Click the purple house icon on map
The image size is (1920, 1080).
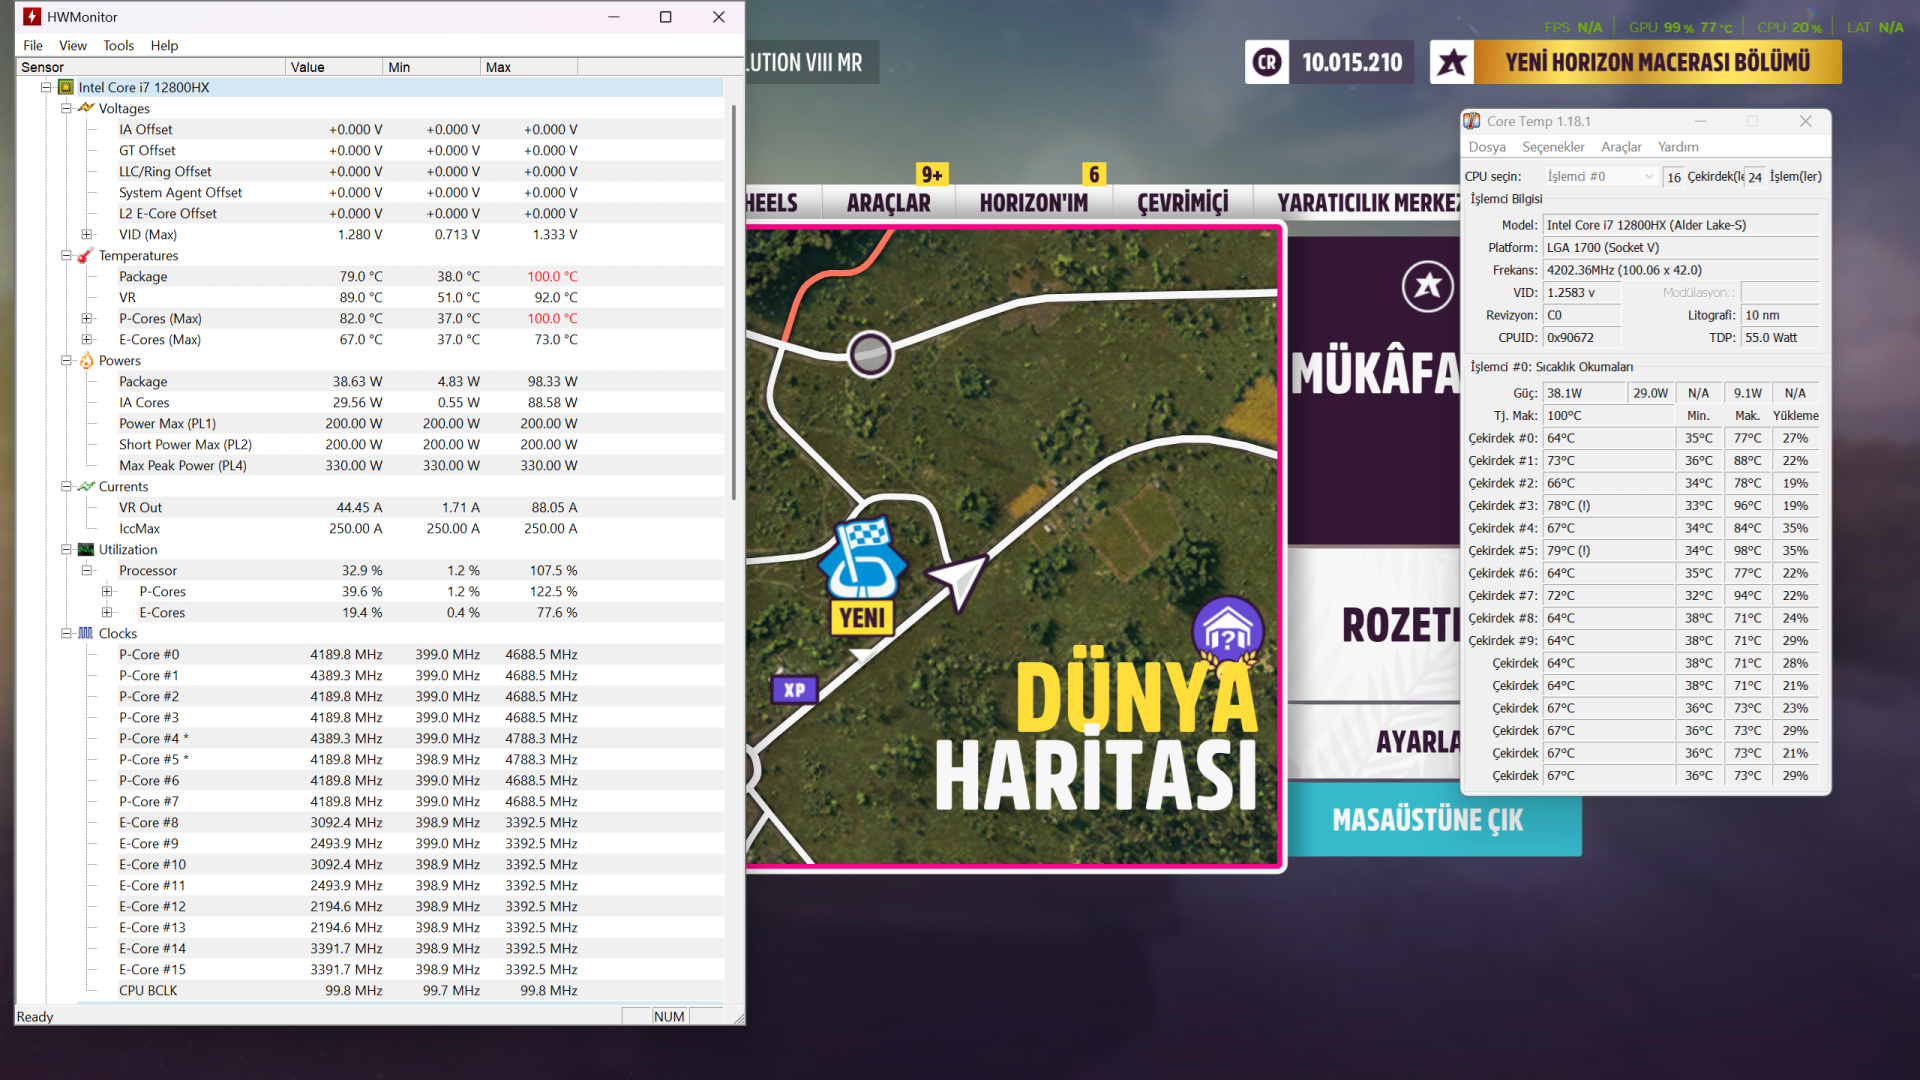1228,631
